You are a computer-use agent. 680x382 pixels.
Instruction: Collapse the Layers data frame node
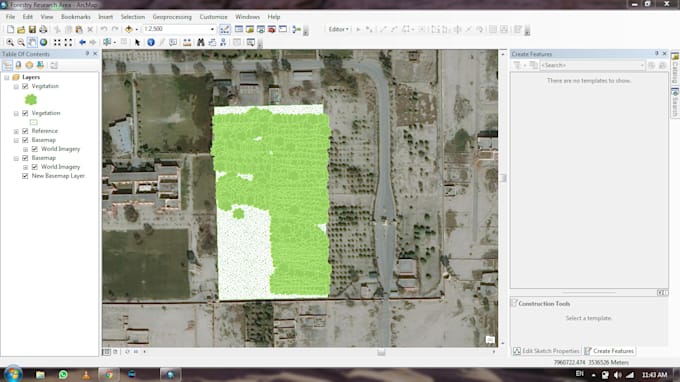coord(7,77)
